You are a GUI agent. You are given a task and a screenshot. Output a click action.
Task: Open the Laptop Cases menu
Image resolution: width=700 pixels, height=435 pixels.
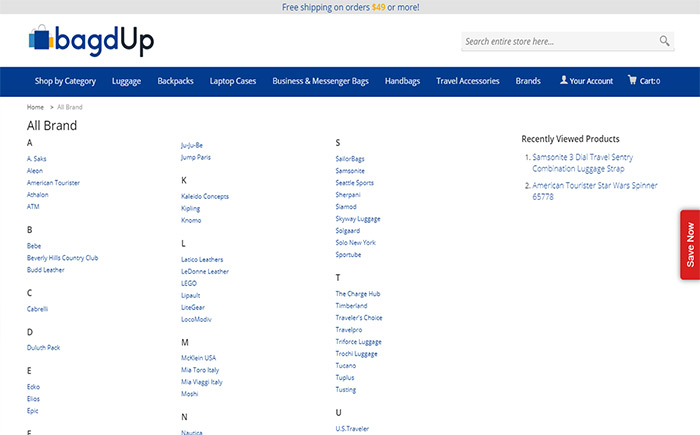[233, 81]
